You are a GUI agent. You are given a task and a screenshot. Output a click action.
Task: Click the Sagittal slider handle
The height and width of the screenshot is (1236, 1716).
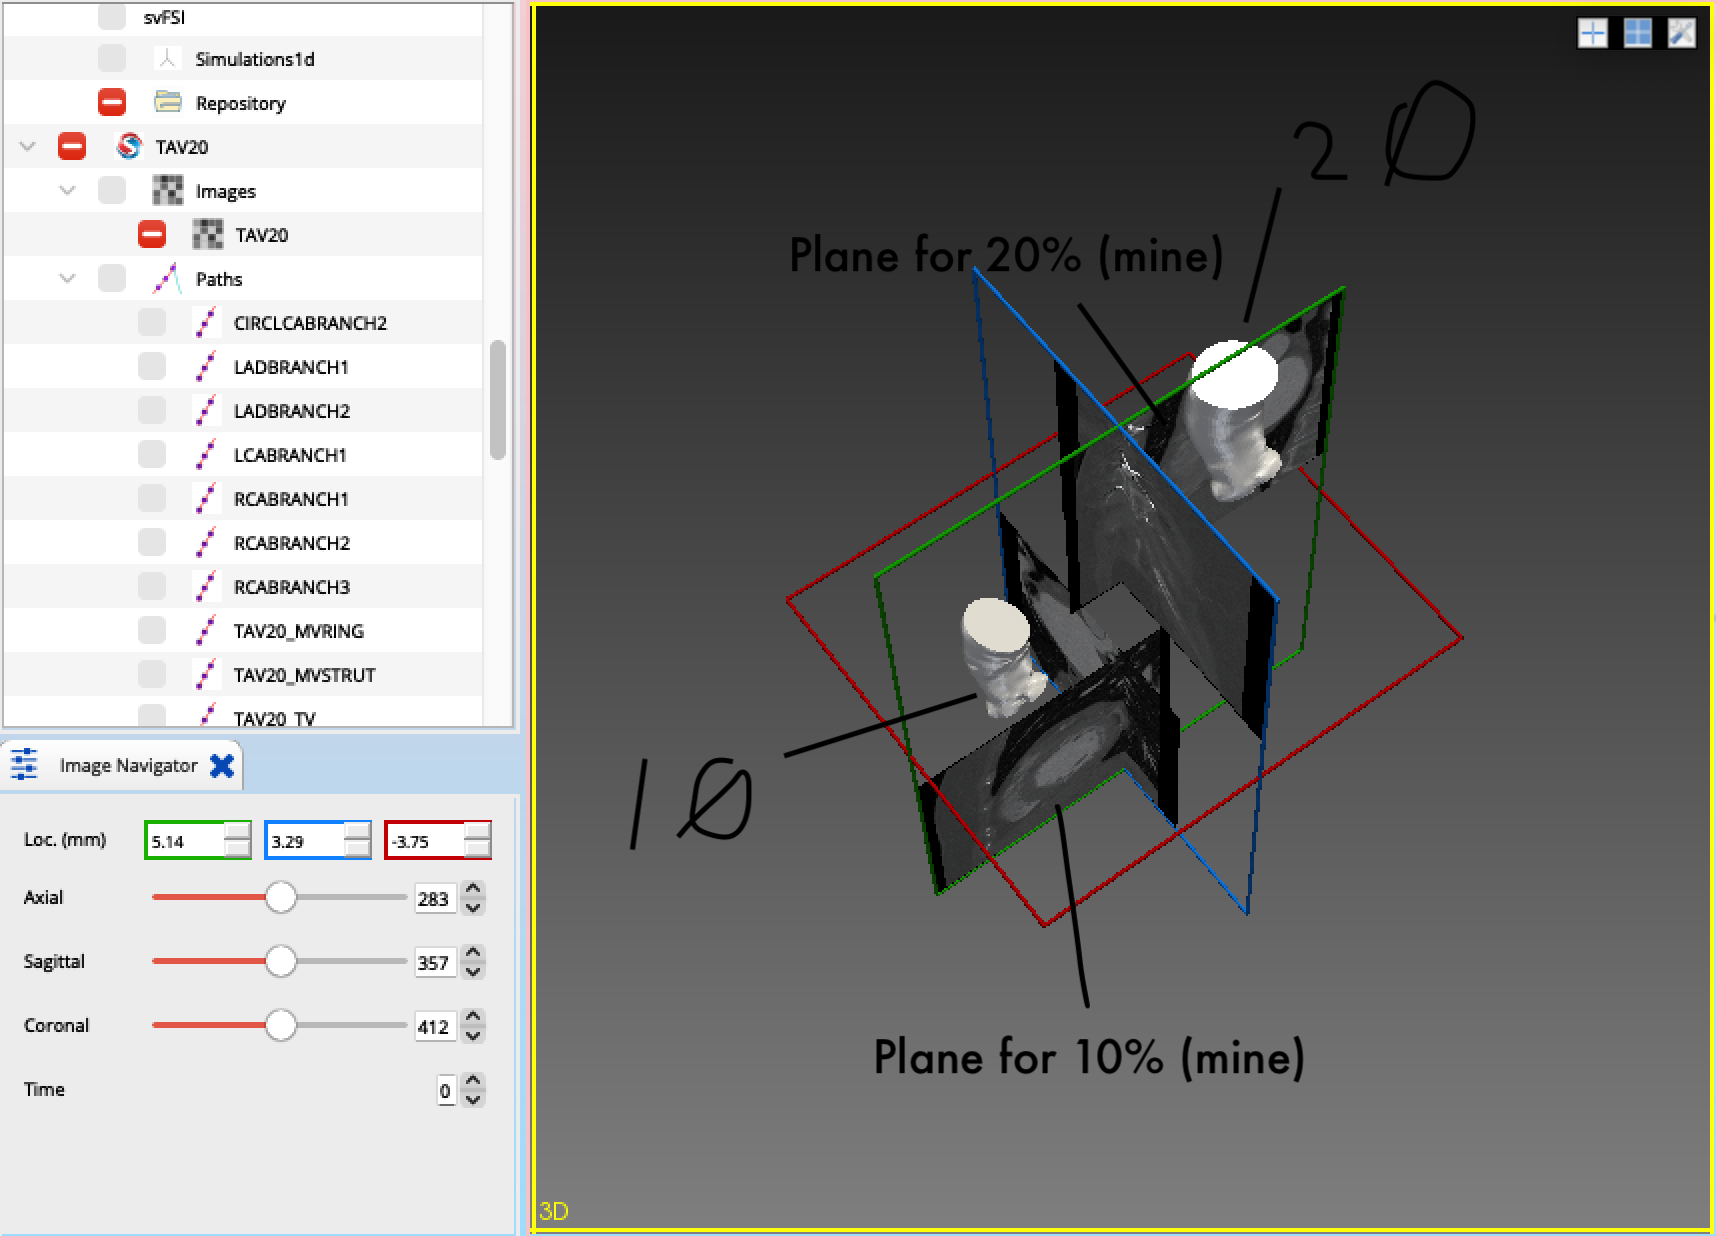[x=281, y=962]
